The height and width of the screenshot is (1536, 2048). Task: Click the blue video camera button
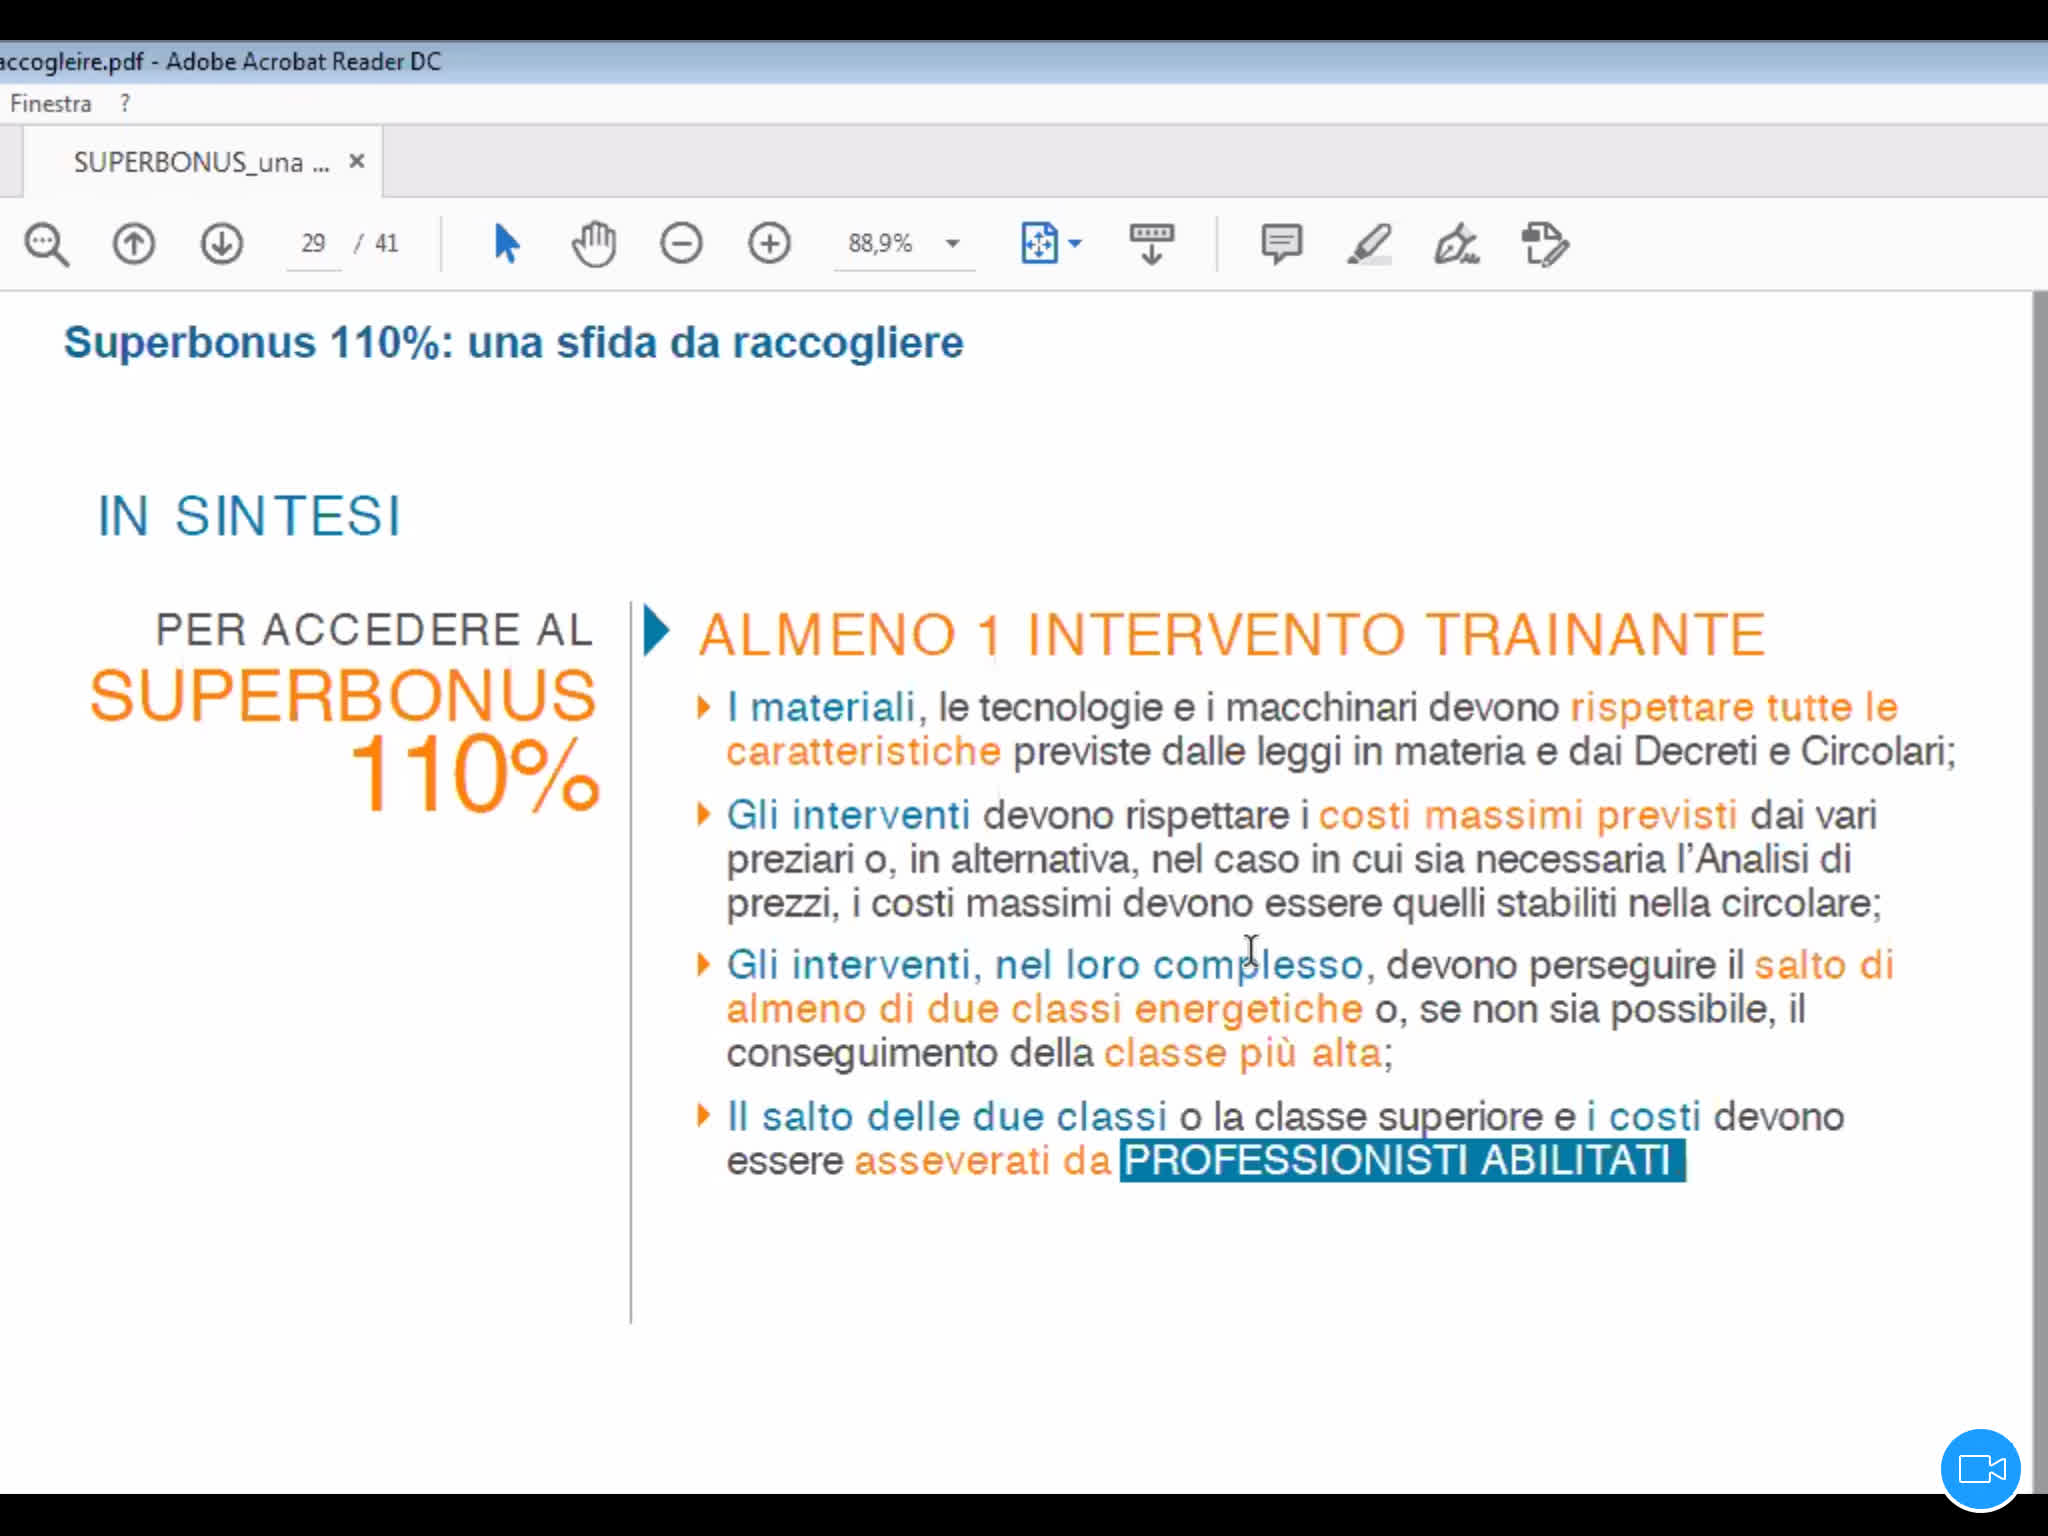1981,1469
